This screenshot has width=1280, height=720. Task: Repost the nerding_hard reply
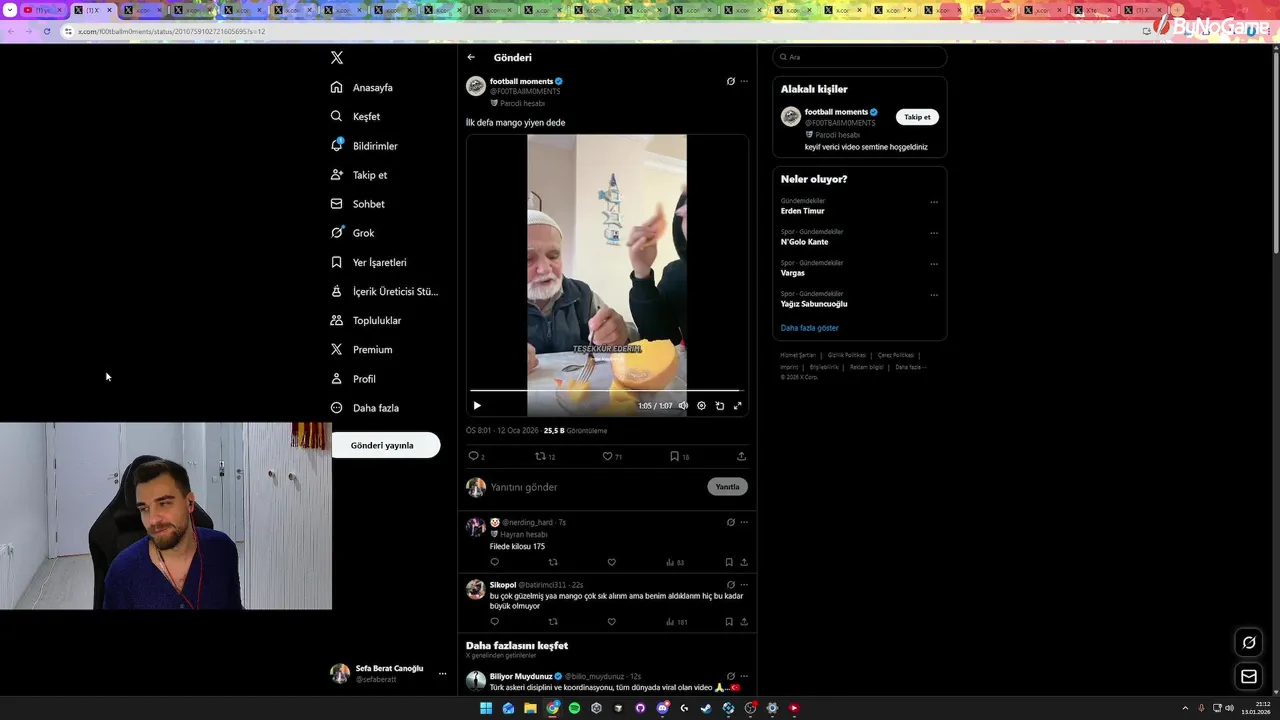(x=553, y=562)
